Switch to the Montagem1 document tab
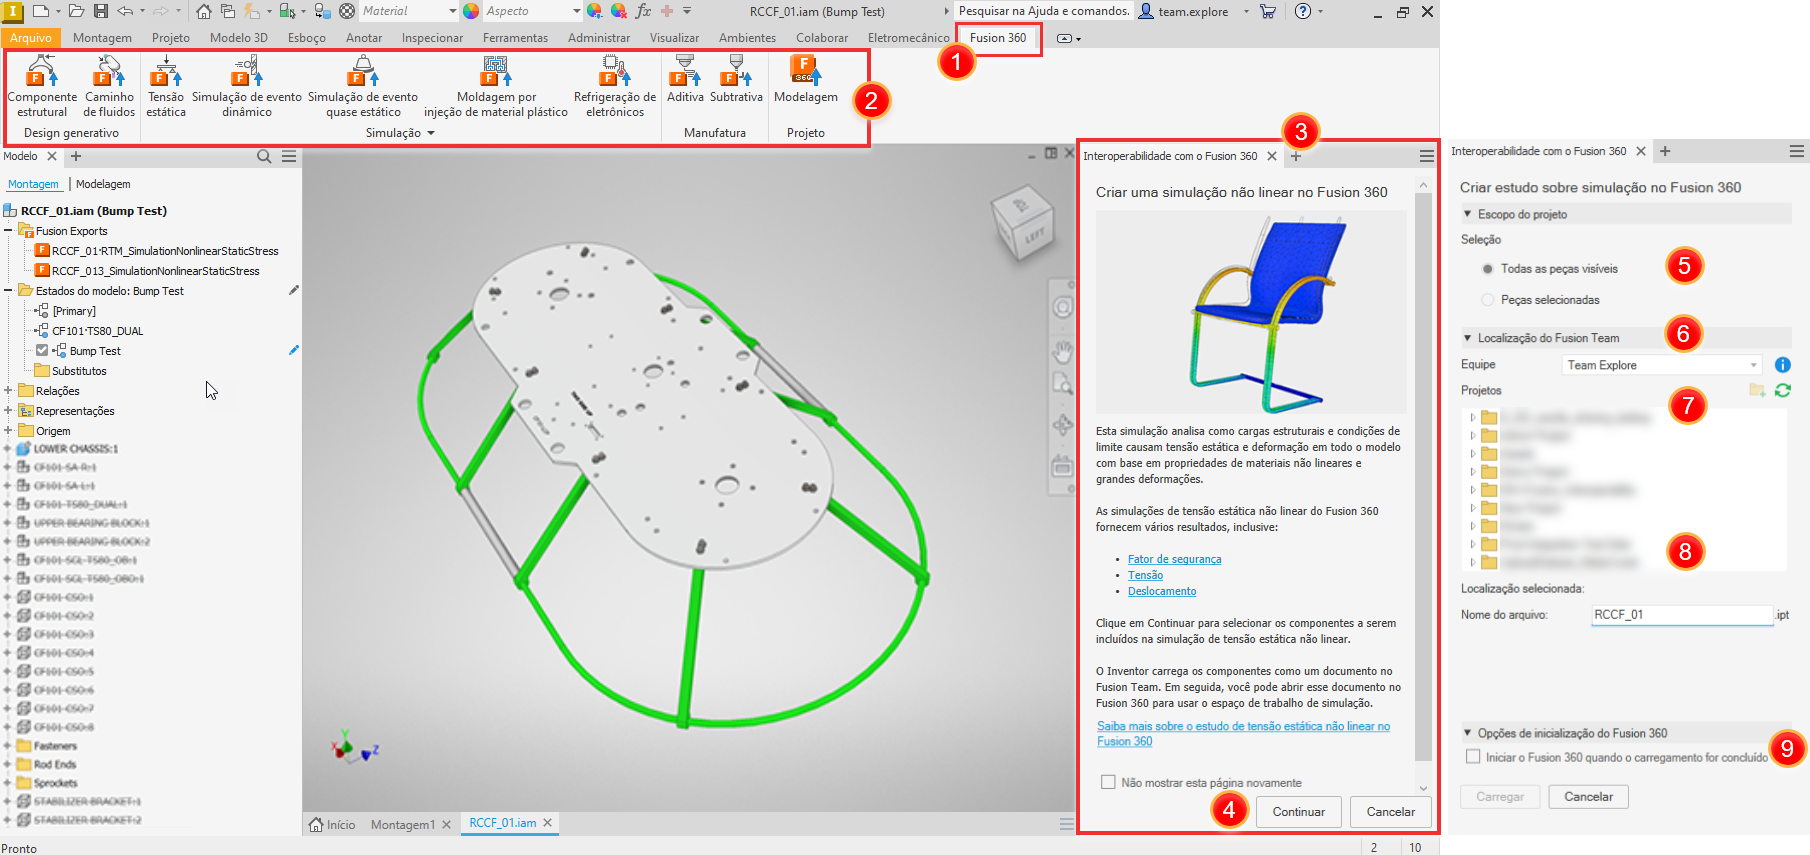 (x=403, y=824)
